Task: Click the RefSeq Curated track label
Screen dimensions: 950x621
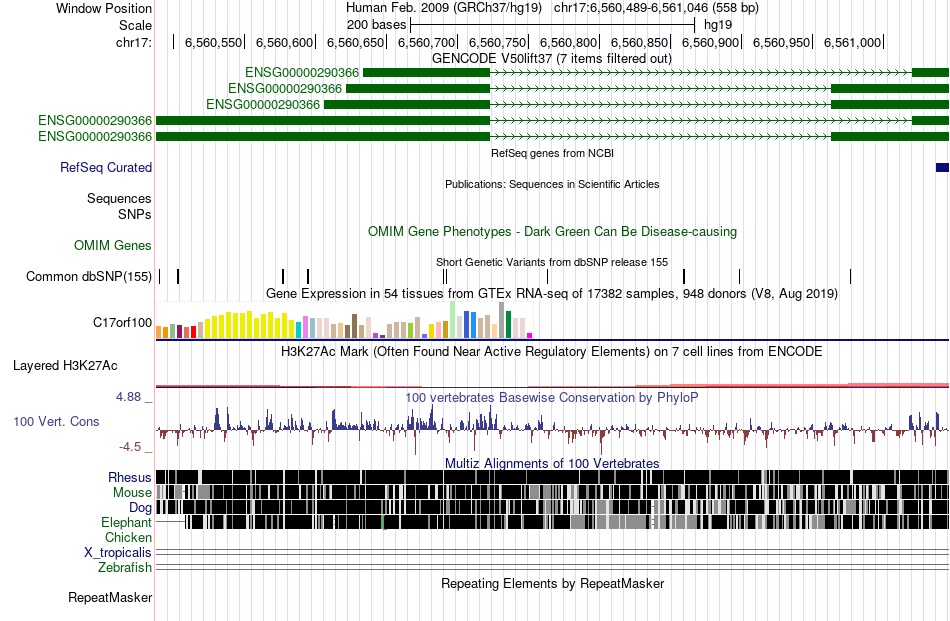Action: [106, 167]
